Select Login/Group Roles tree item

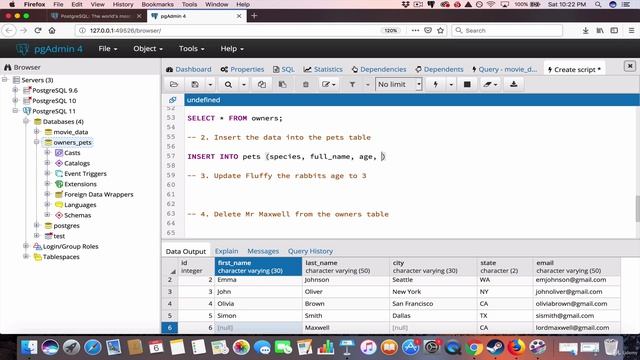pyautogui.click(x=71, y=247)
